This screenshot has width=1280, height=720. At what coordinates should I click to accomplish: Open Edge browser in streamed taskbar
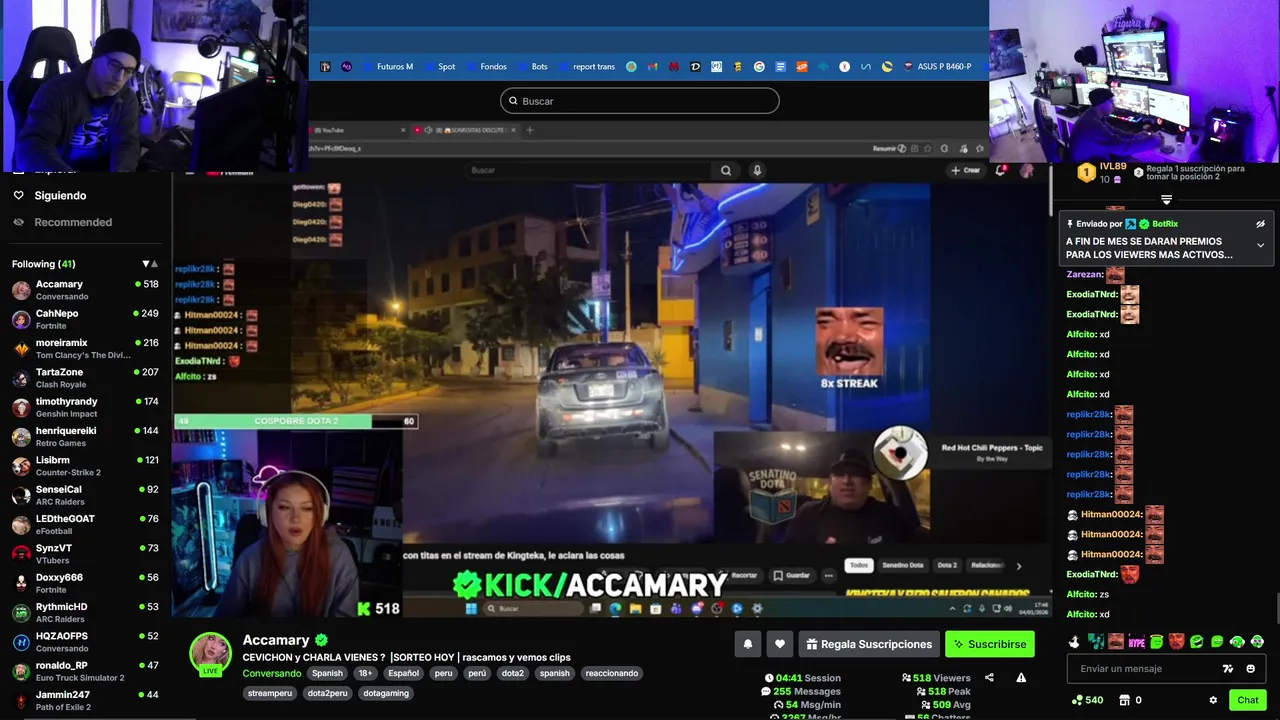(615, 608)
